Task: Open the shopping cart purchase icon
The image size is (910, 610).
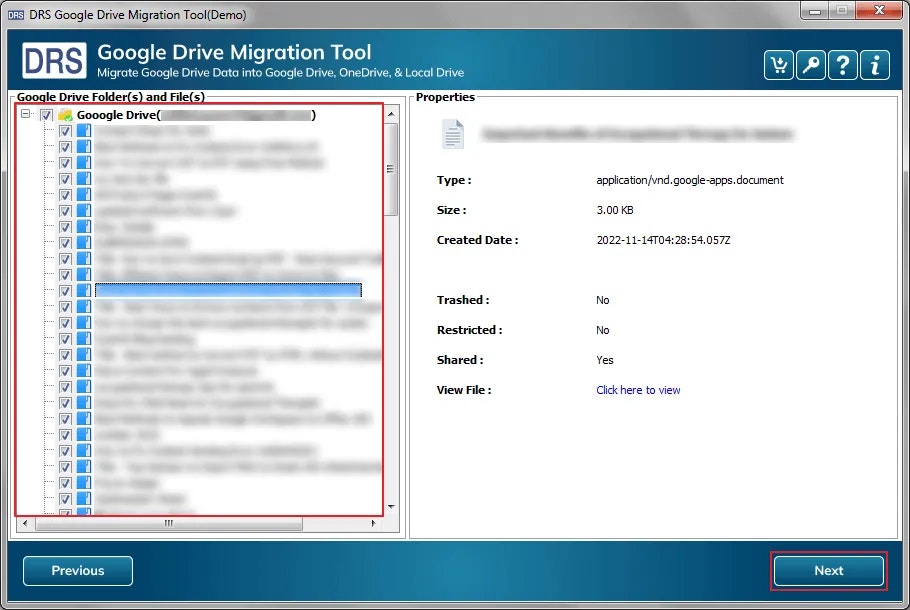Action: [x=779, y=65]
